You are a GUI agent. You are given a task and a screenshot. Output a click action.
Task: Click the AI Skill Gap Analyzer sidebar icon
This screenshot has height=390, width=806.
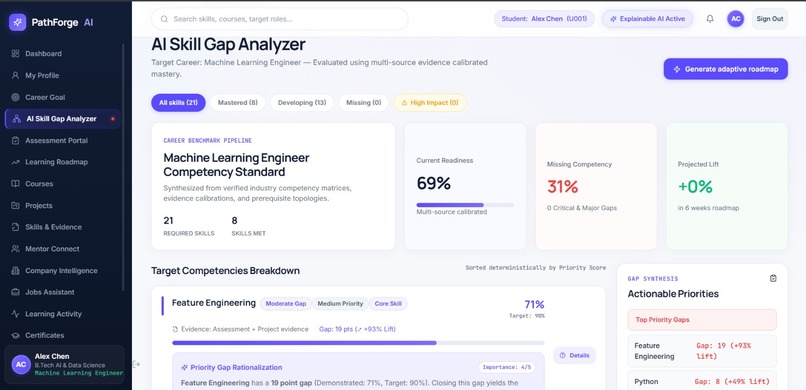pyautogui.click(x=16, y=119)
